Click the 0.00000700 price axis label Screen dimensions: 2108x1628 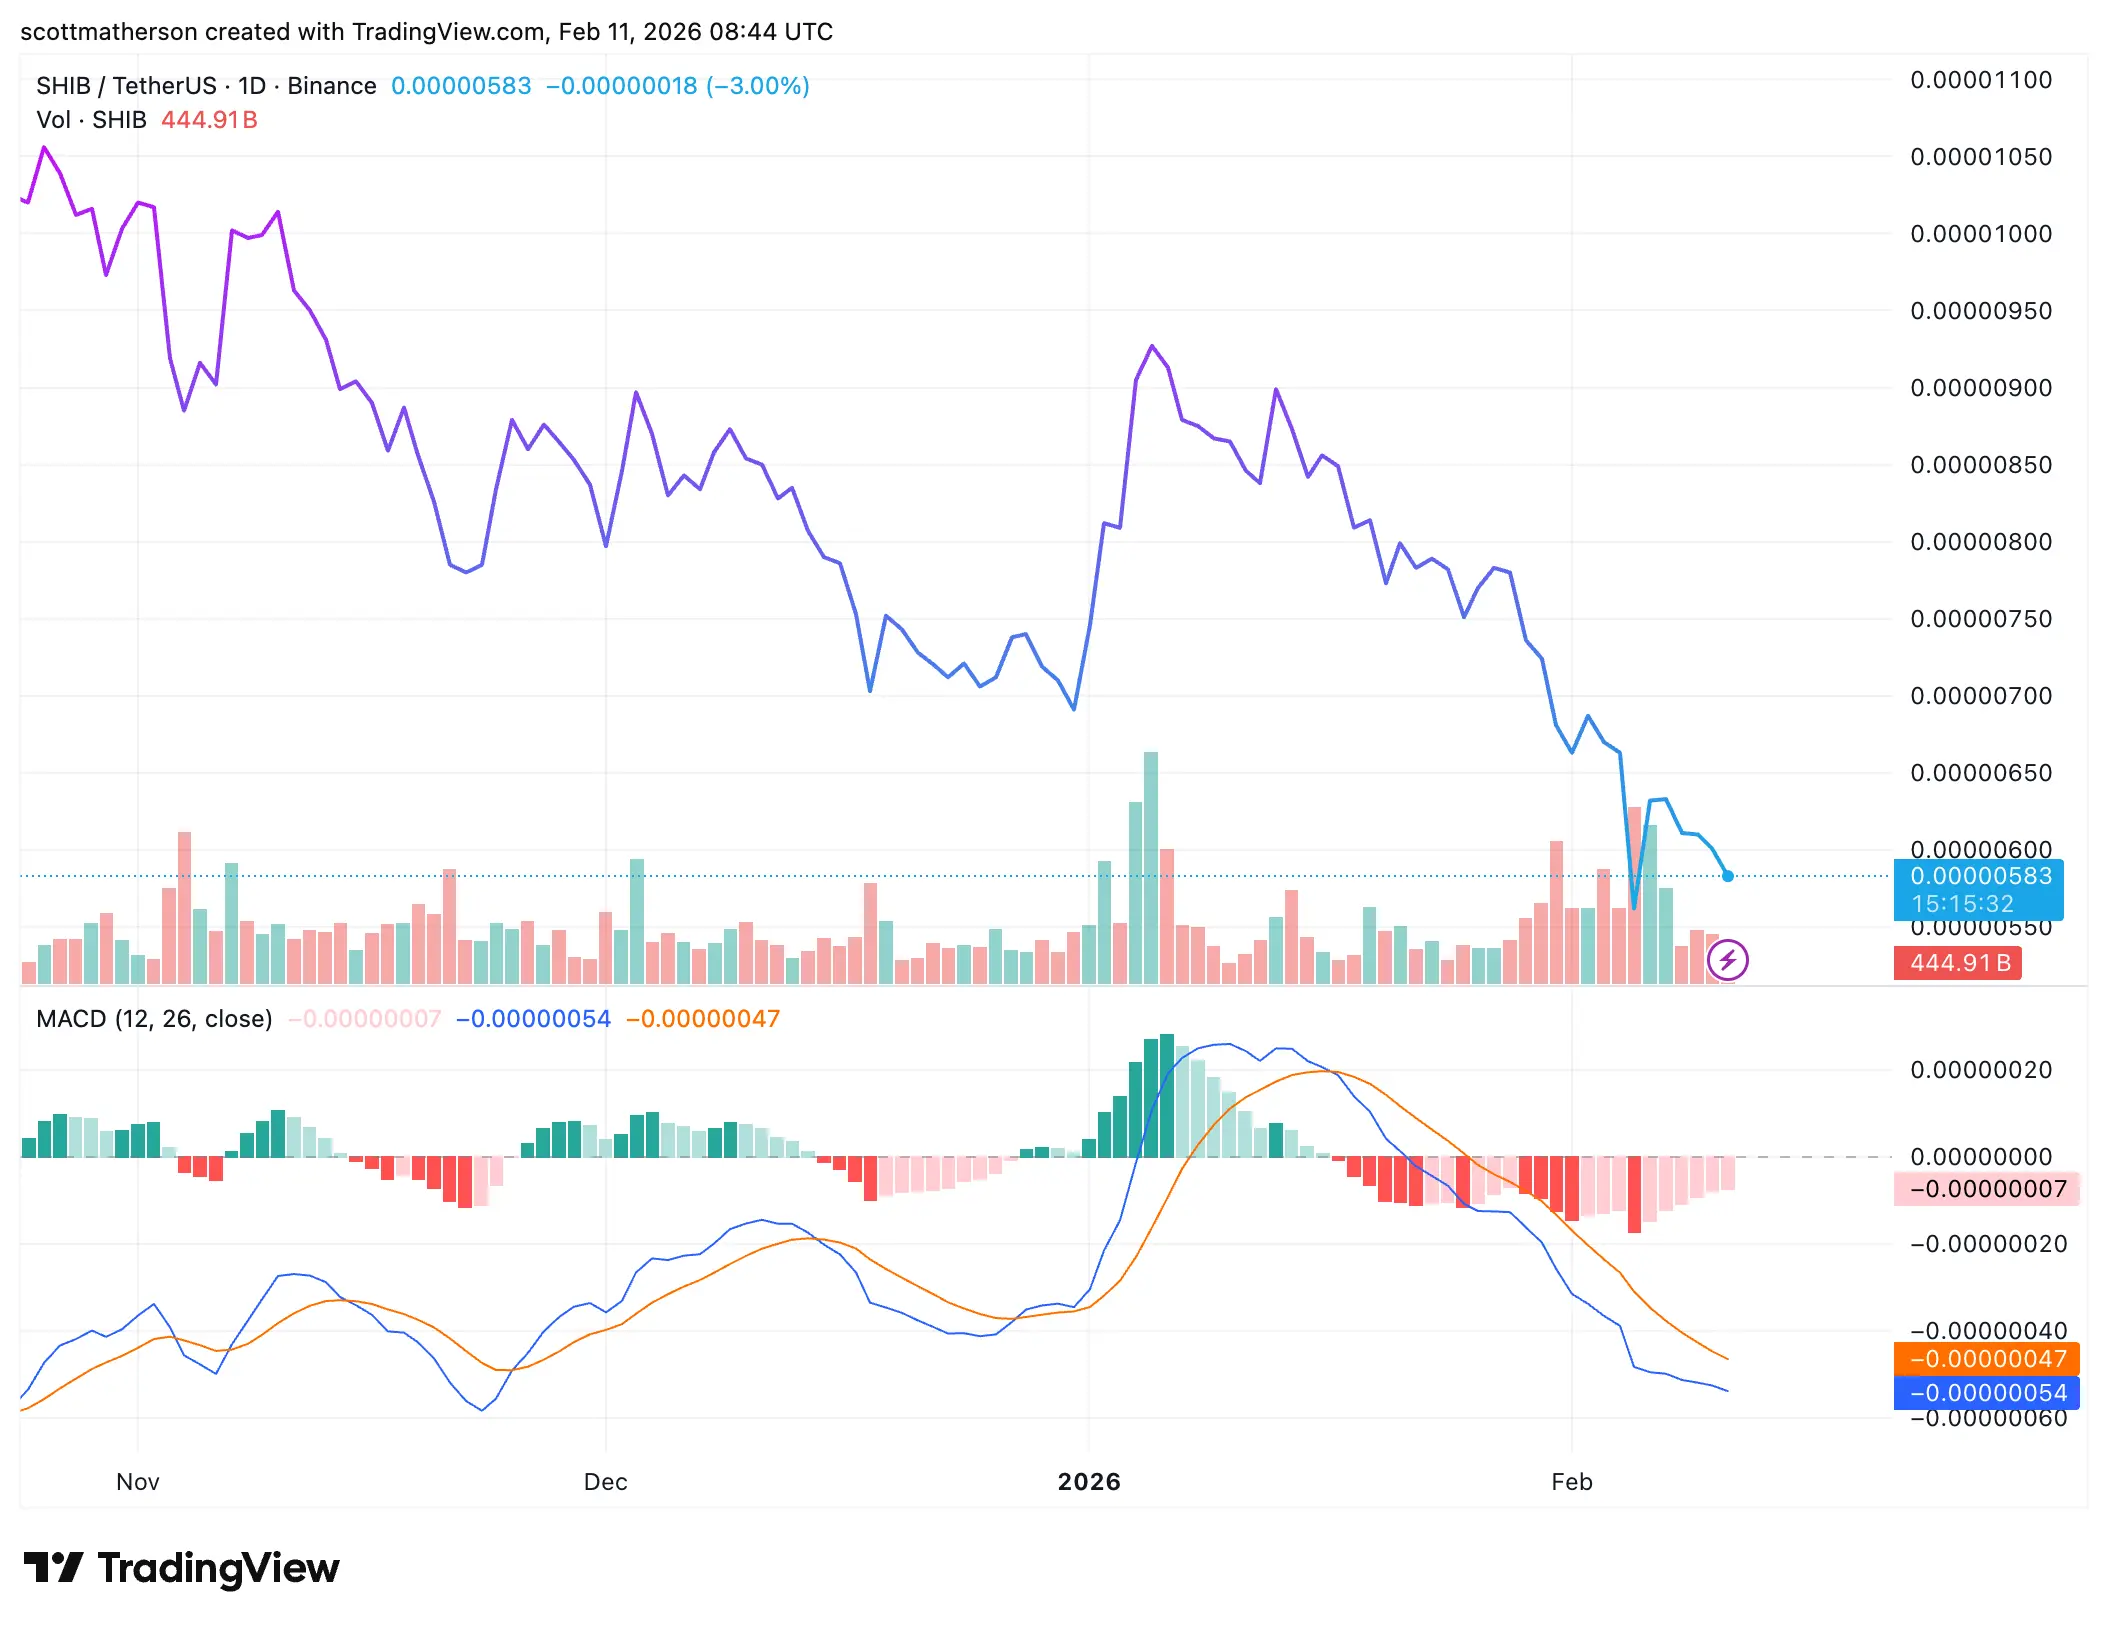(x=1980, y=696)
